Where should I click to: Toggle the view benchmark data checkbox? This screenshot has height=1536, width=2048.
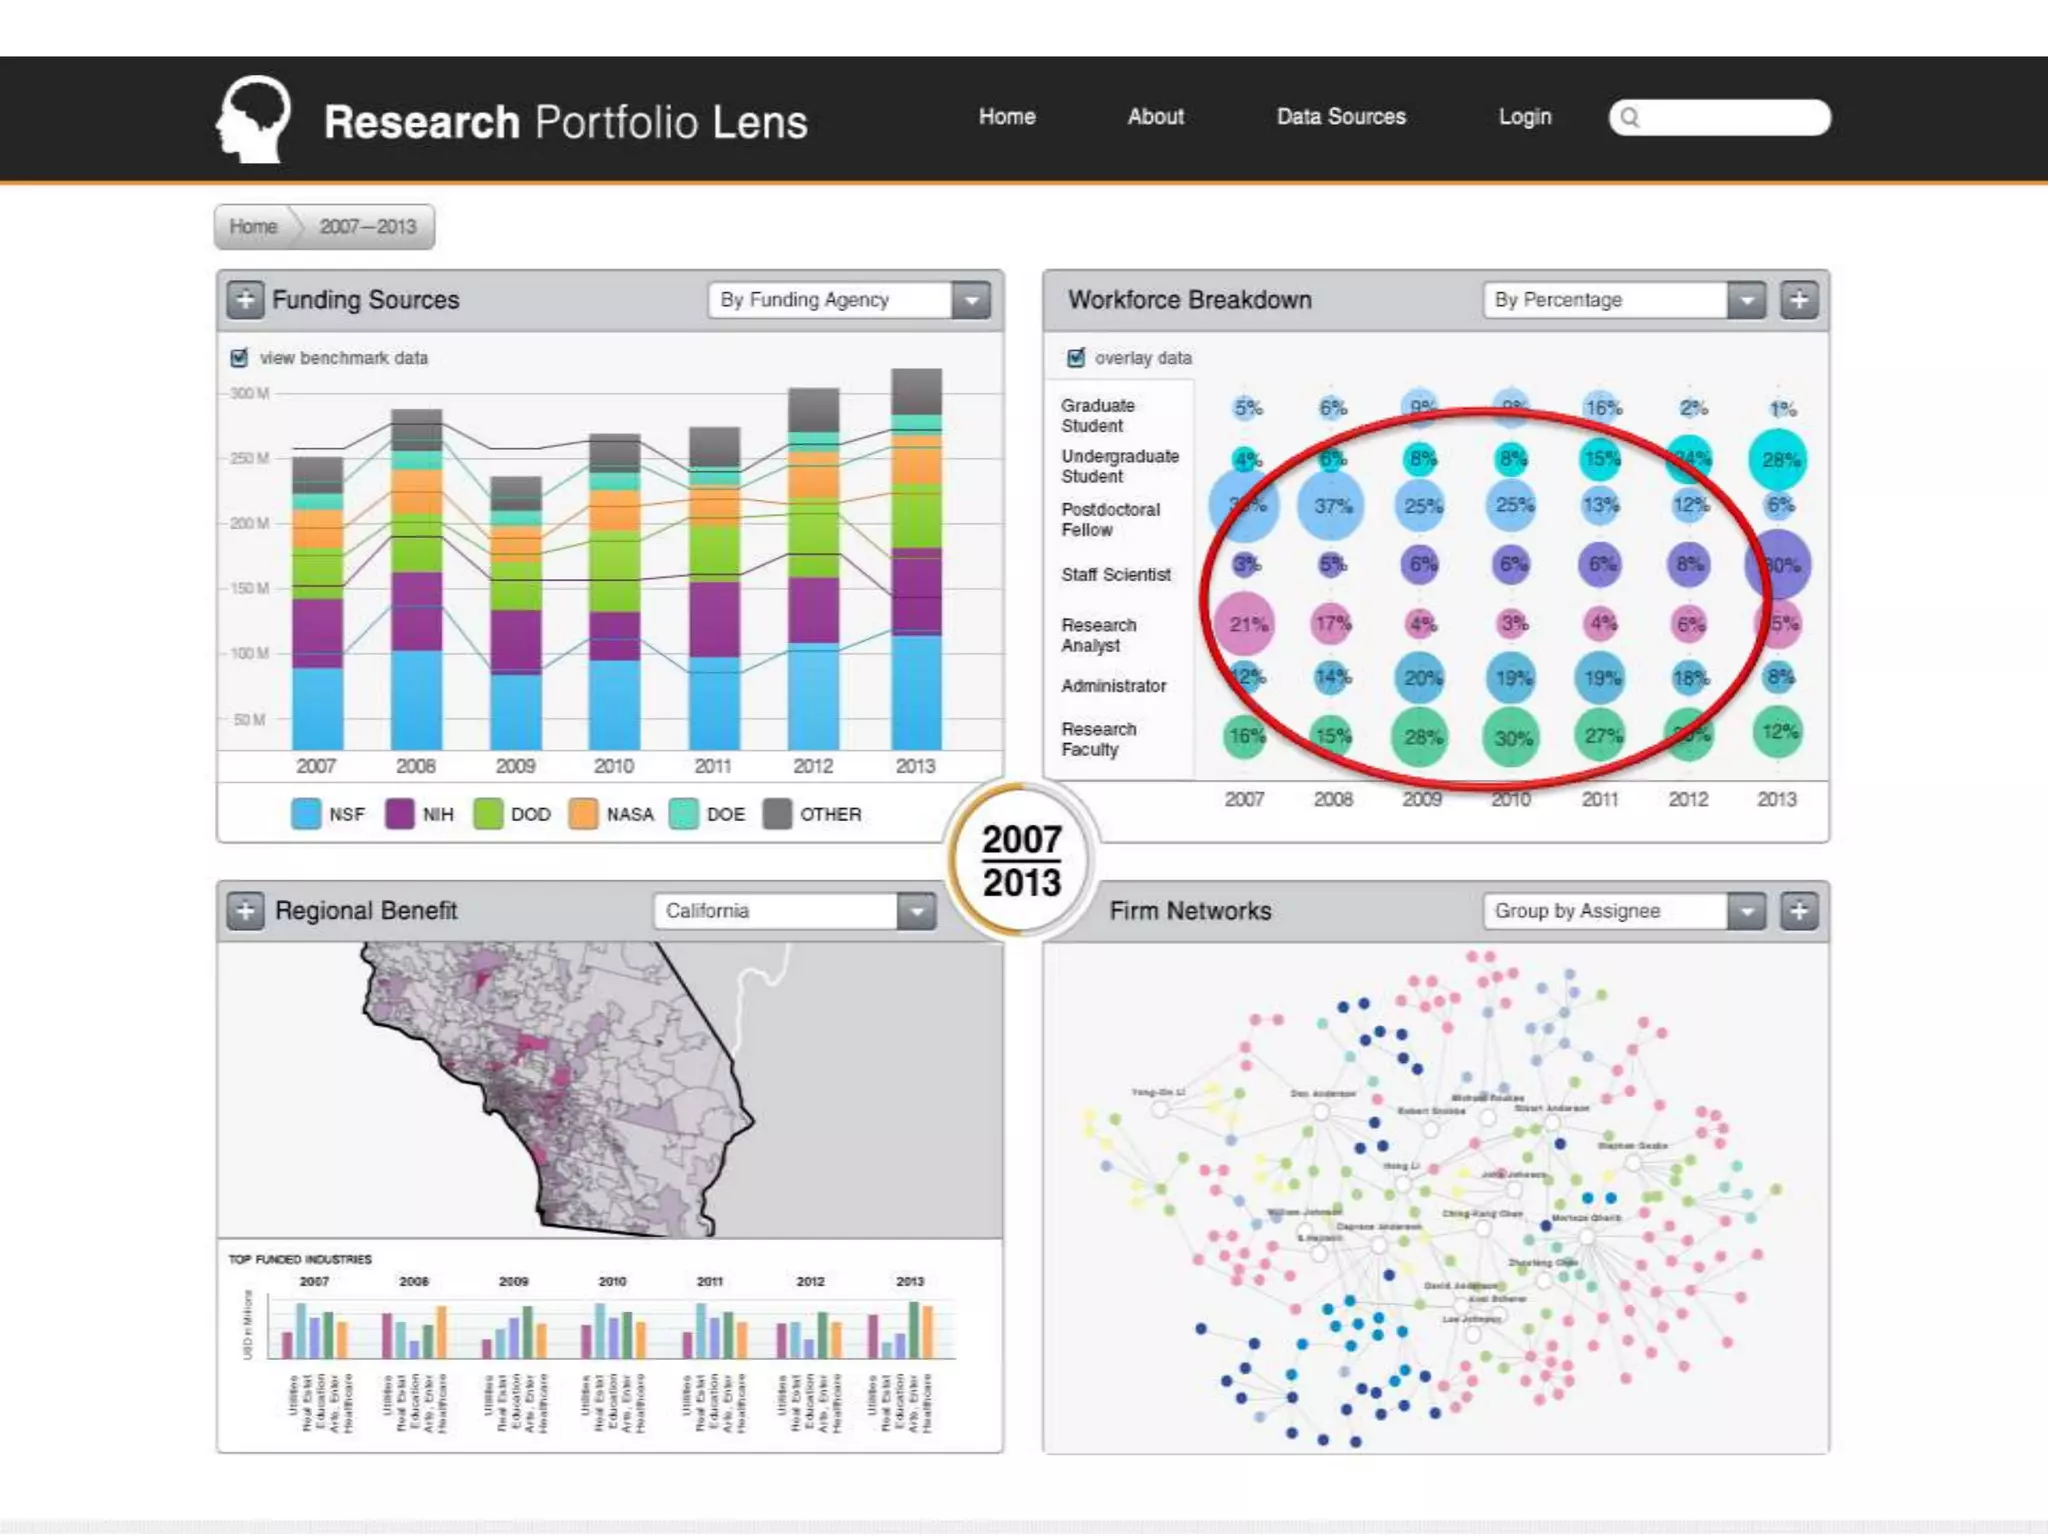coord(240,358)
